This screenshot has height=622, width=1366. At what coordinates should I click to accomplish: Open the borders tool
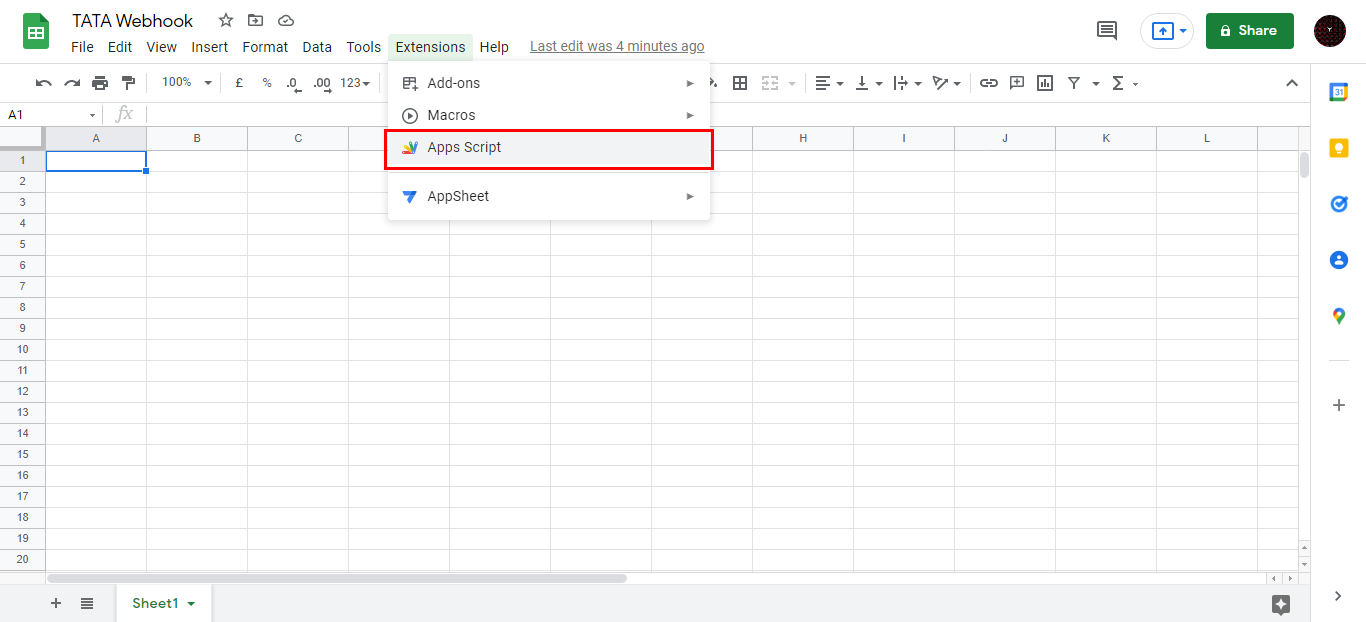pos(740,83)
